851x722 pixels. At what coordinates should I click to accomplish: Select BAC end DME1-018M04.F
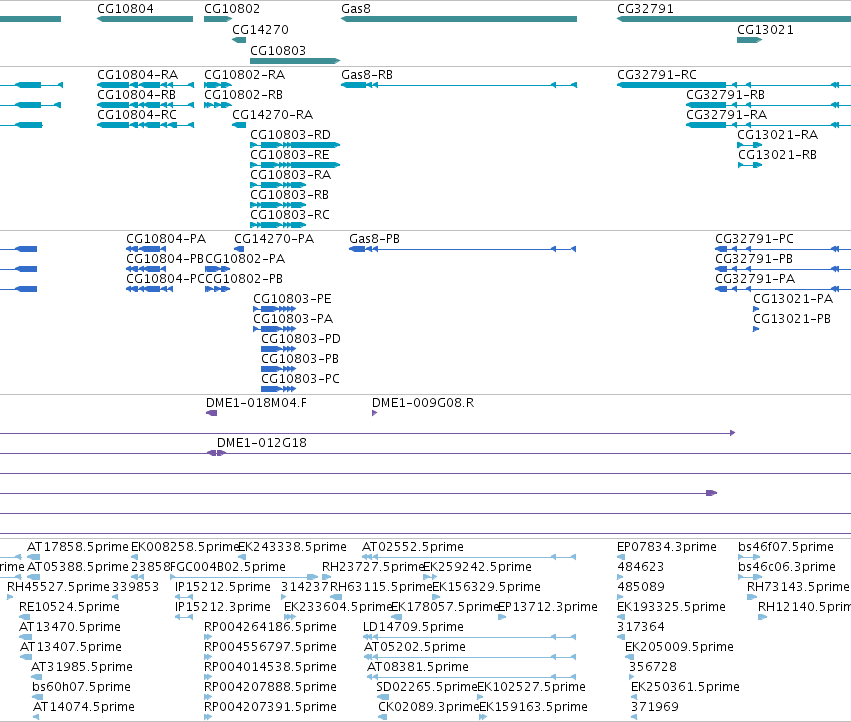212,414
